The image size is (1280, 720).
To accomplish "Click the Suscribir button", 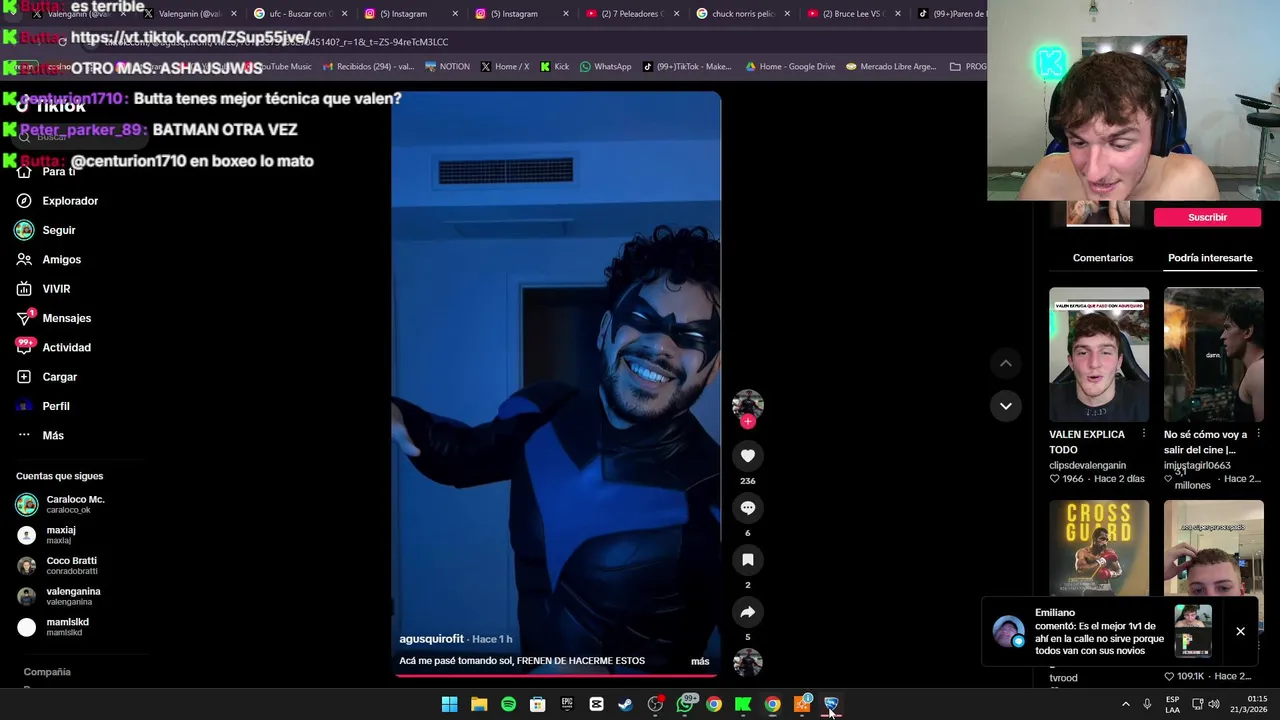I will (x=1207, y=217).
